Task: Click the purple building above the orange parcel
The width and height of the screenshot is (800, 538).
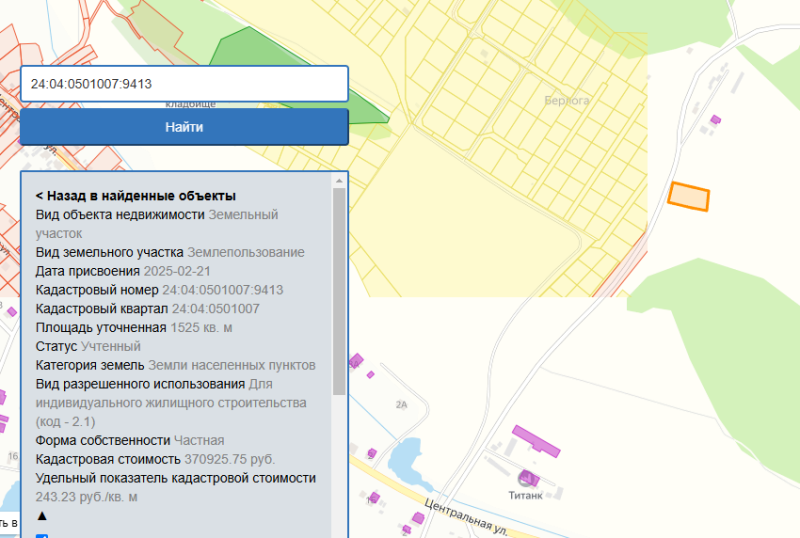Action: 716,120
